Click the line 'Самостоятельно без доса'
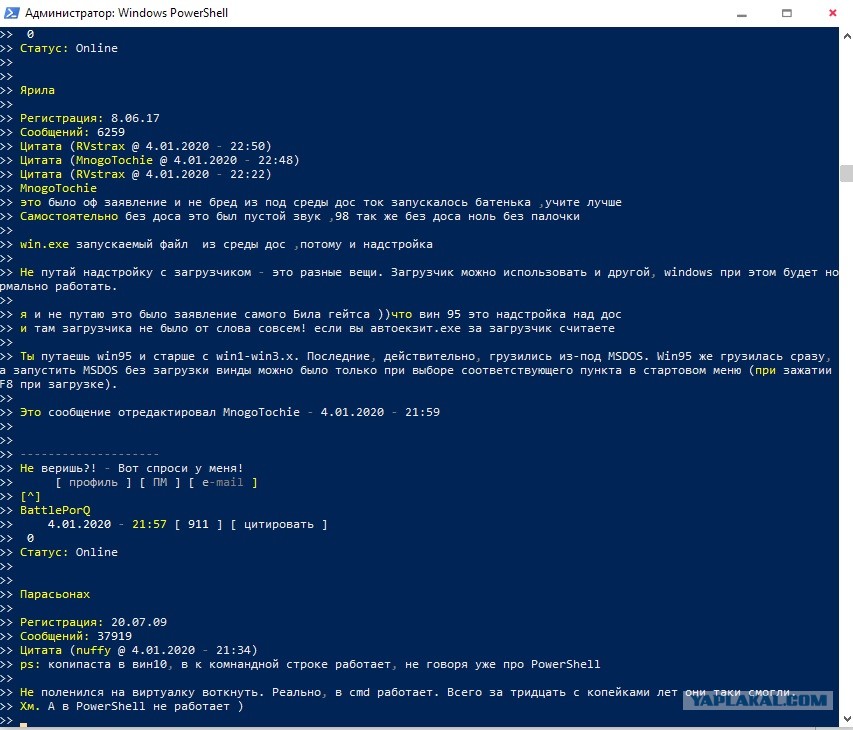The width and height of the screenshot is (853, 730). tap(300, 216)
